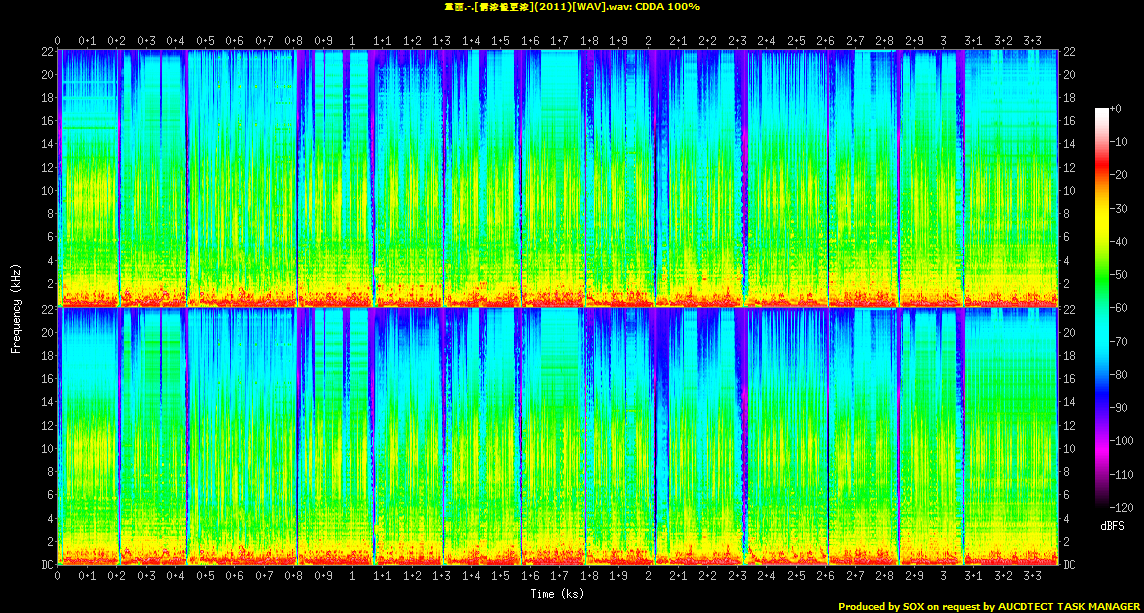Click '3' on the top time axis
The width and height of the screenshot is (1144, 613).
[944, 41]
